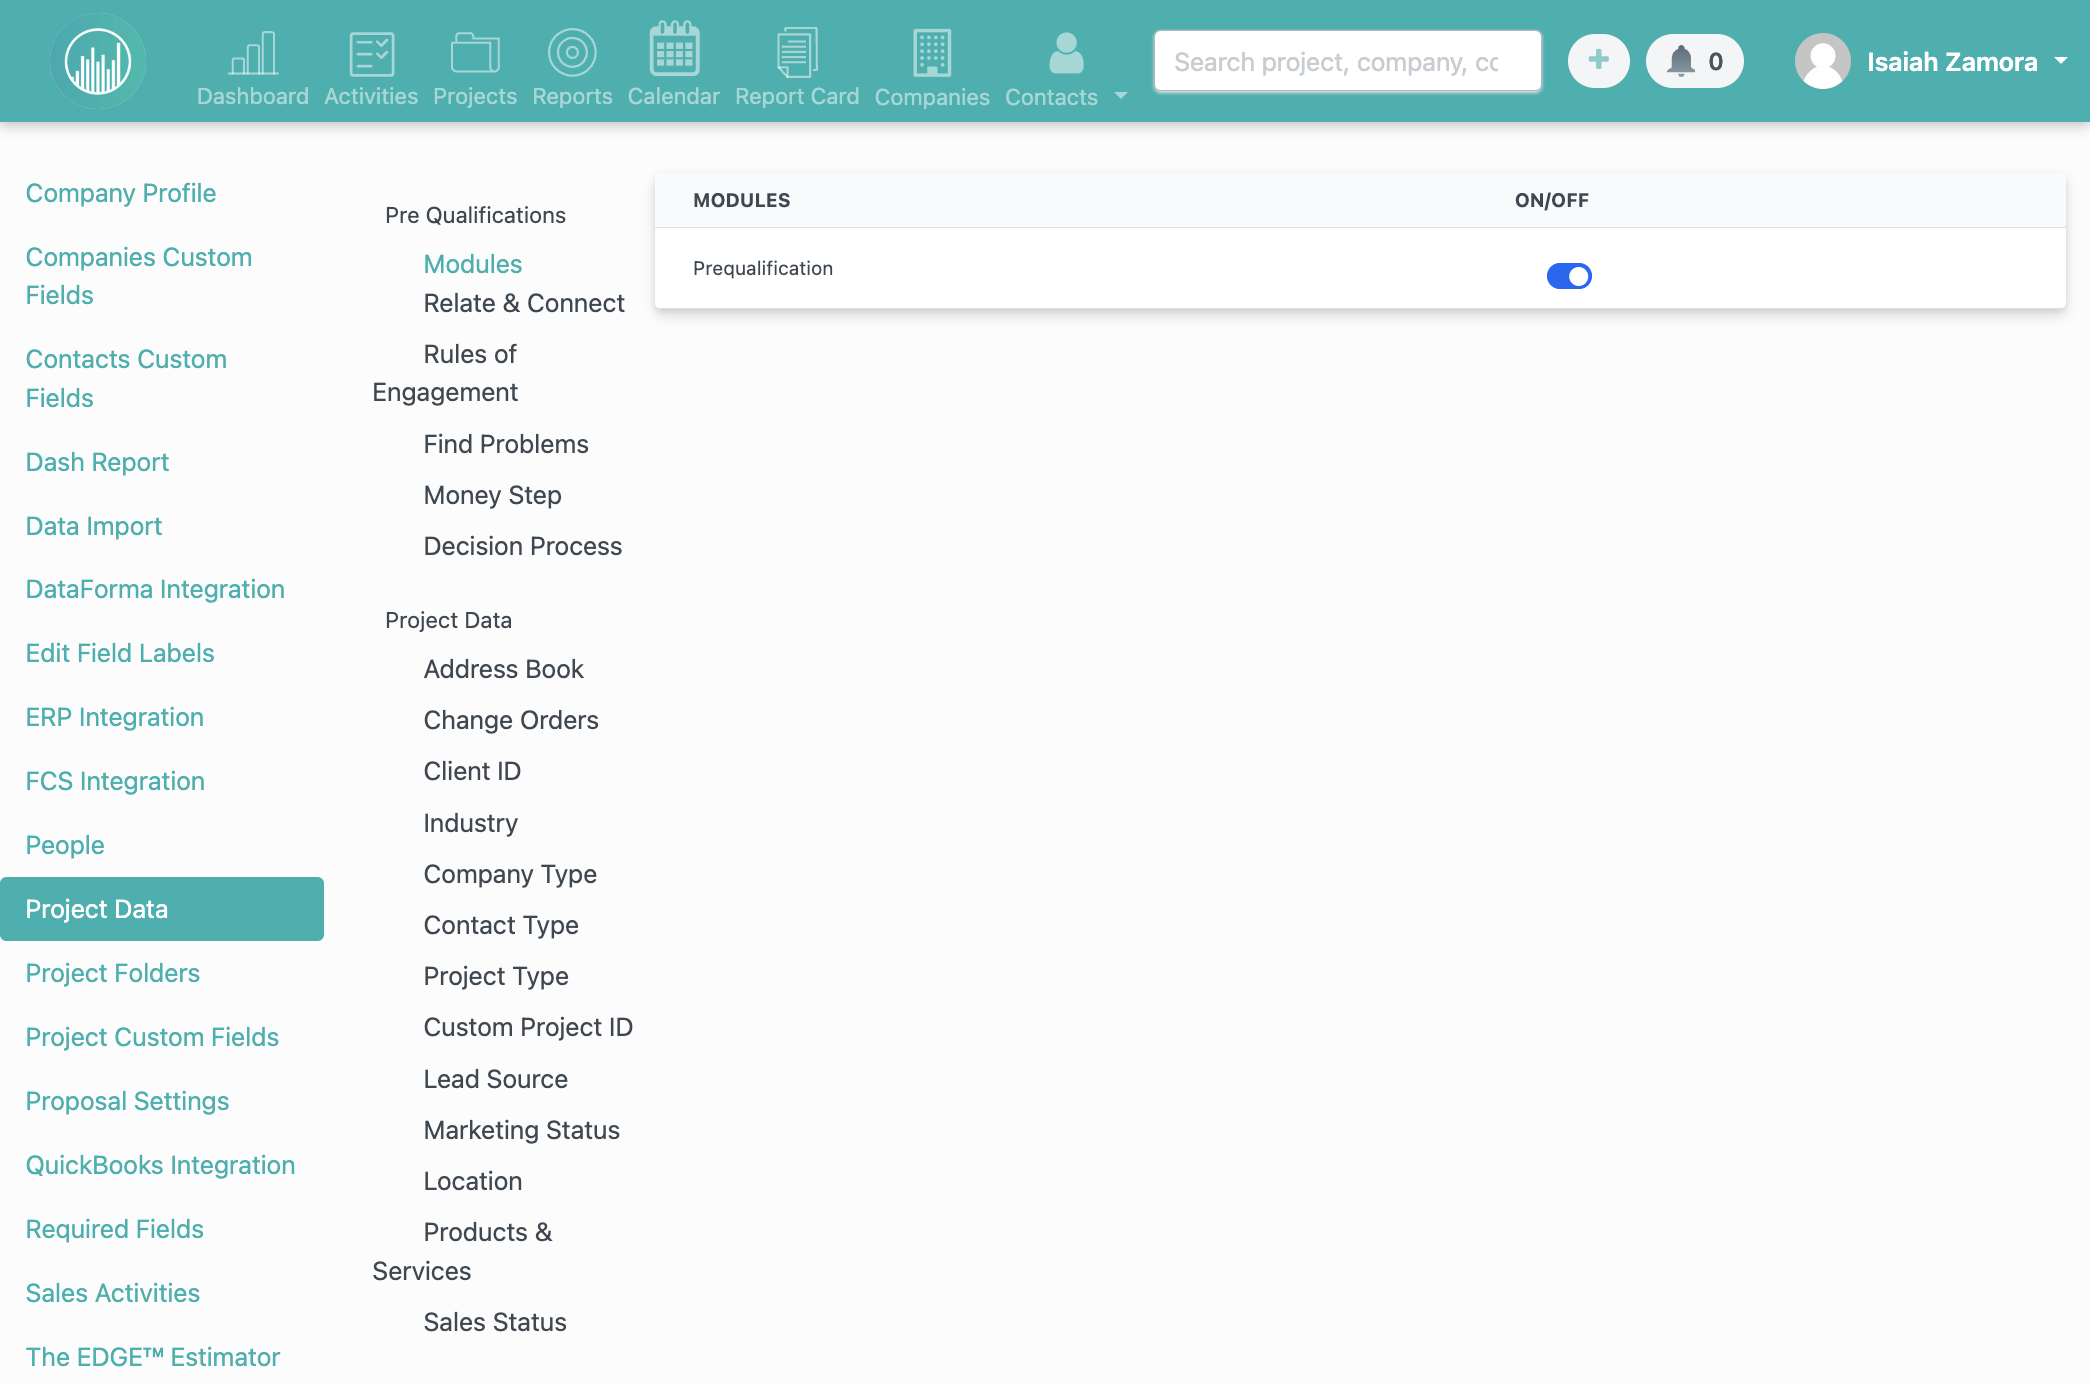Select Money Step
Viewport: 2090px width, 1384px height.
(x=493, y=495)
